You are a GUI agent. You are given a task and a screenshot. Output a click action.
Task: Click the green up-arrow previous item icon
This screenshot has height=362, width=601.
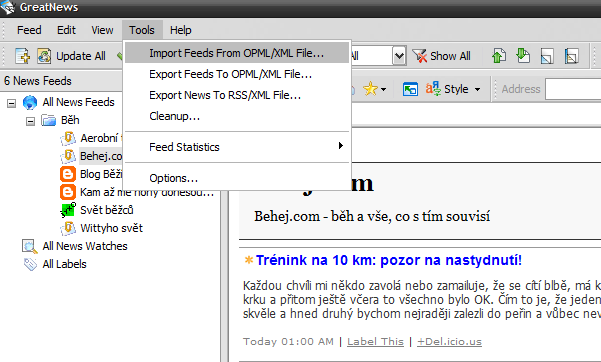[499, 56]
